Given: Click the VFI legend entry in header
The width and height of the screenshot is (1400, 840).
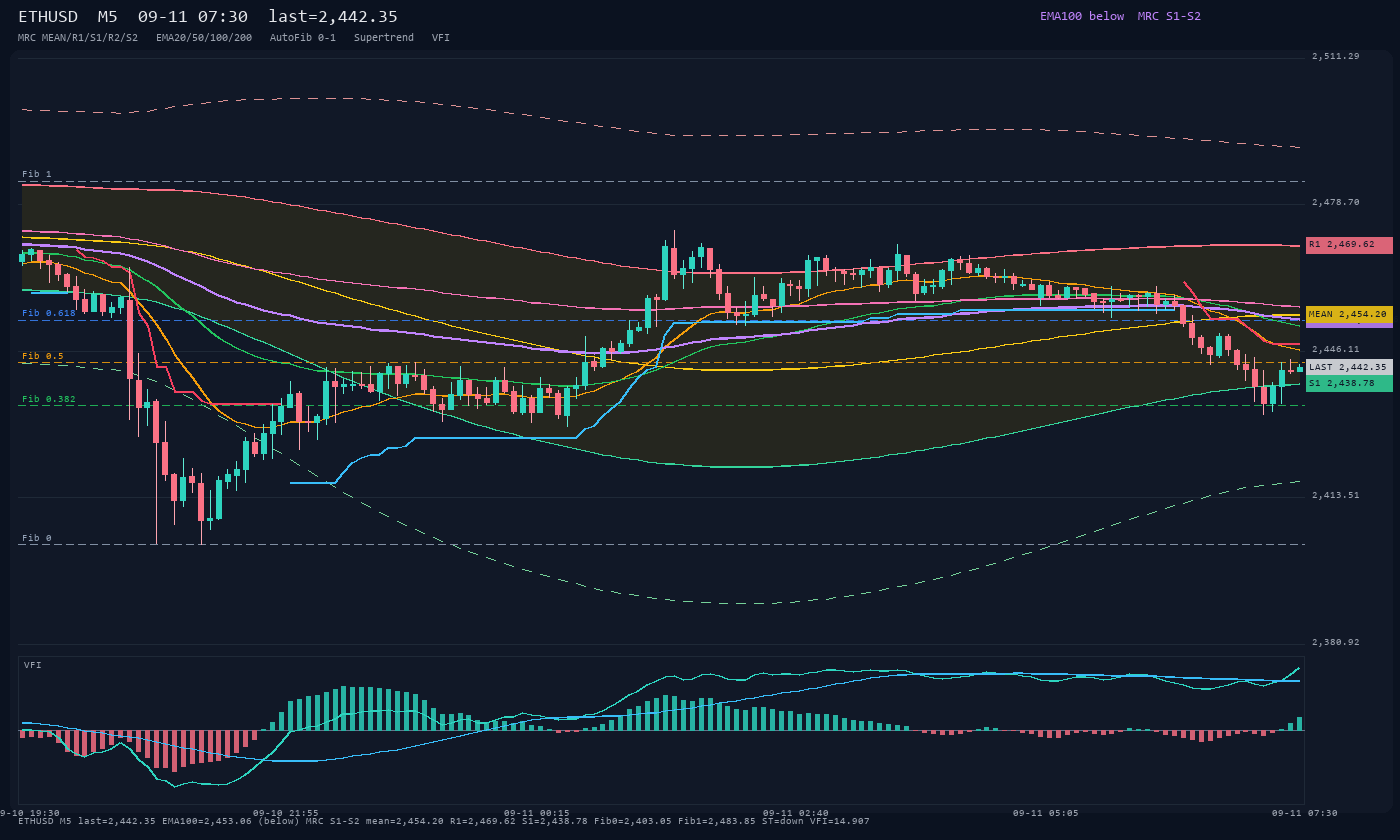Looking at the screenshot, I should 441,37.
